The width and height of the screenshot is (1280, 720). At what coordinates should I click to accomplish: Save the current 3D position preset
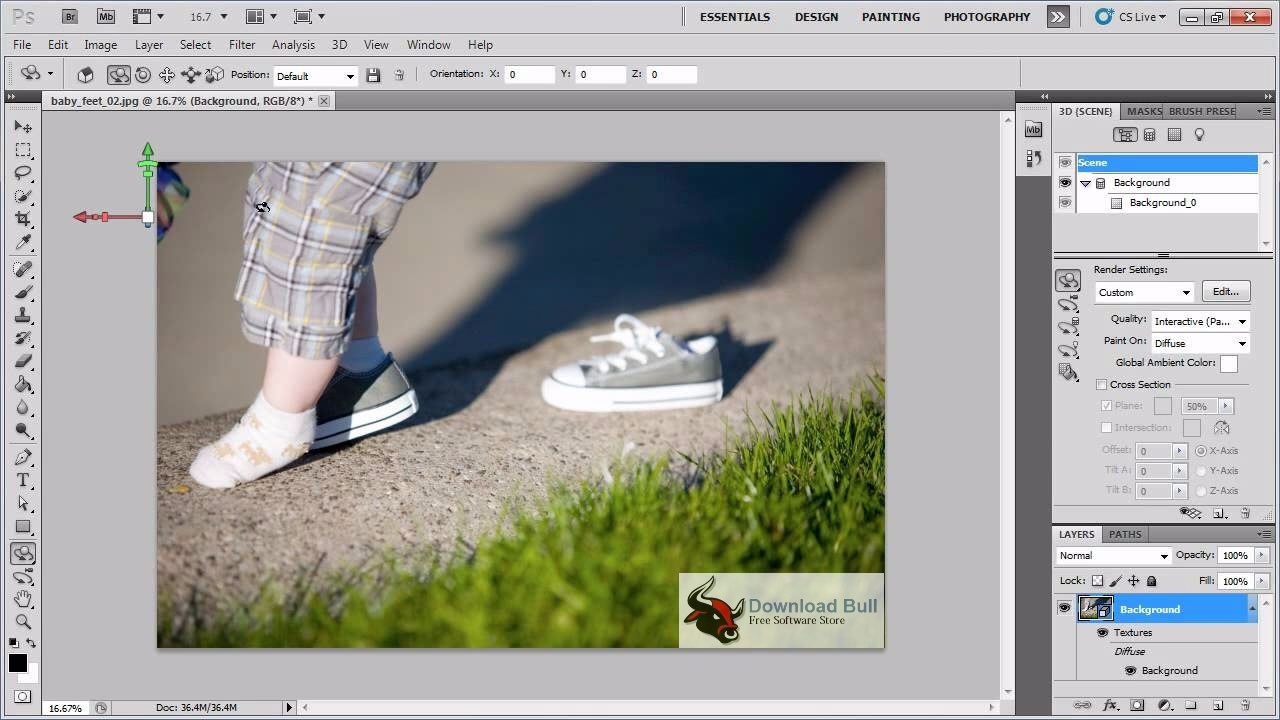(x=373, y=75)
